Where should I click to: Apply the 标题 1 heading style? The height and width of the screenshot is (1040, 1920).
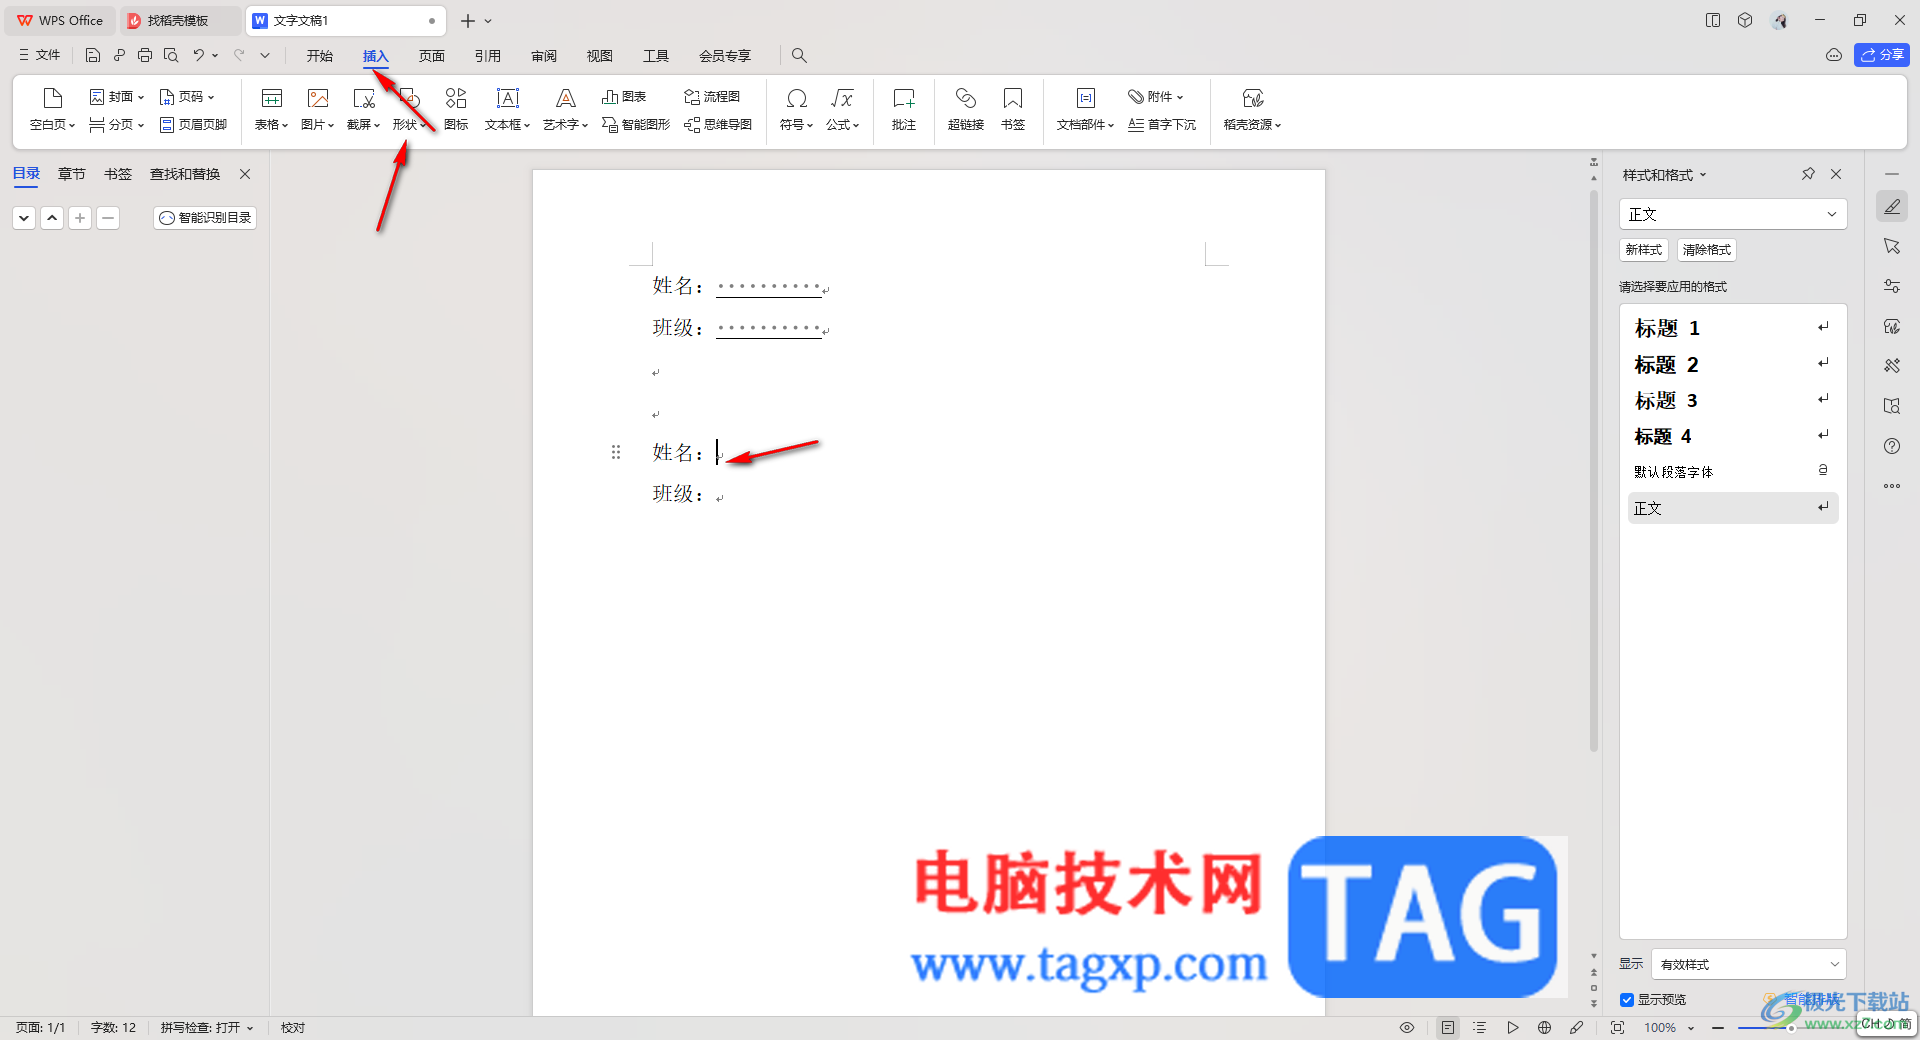click(x=1732, y=328)
